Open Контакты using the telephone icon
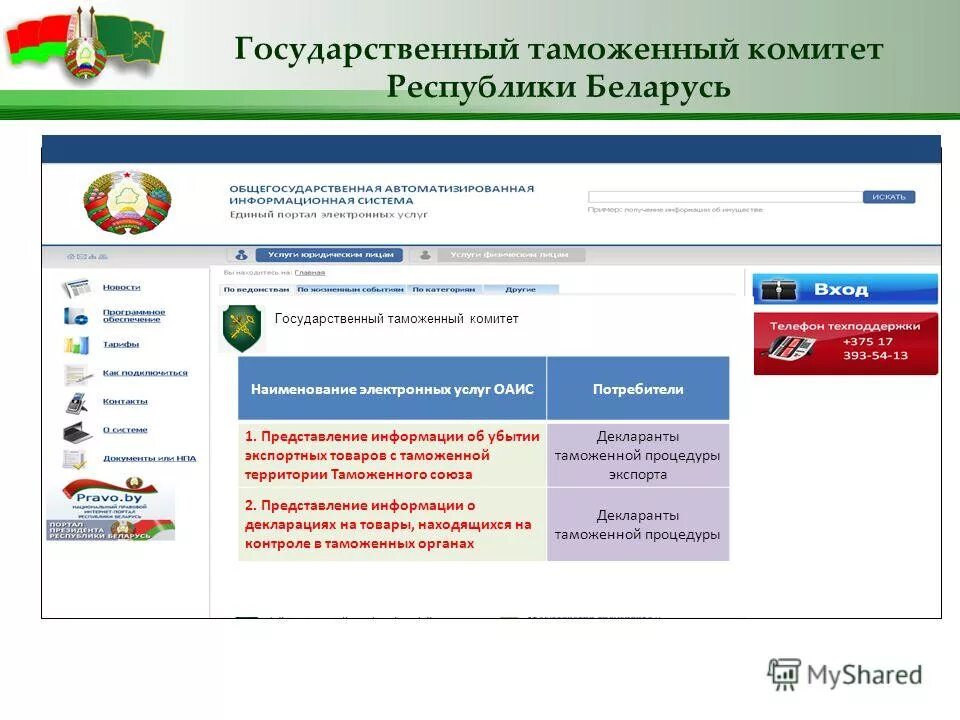Screen dimensions: 960x720 76,403
